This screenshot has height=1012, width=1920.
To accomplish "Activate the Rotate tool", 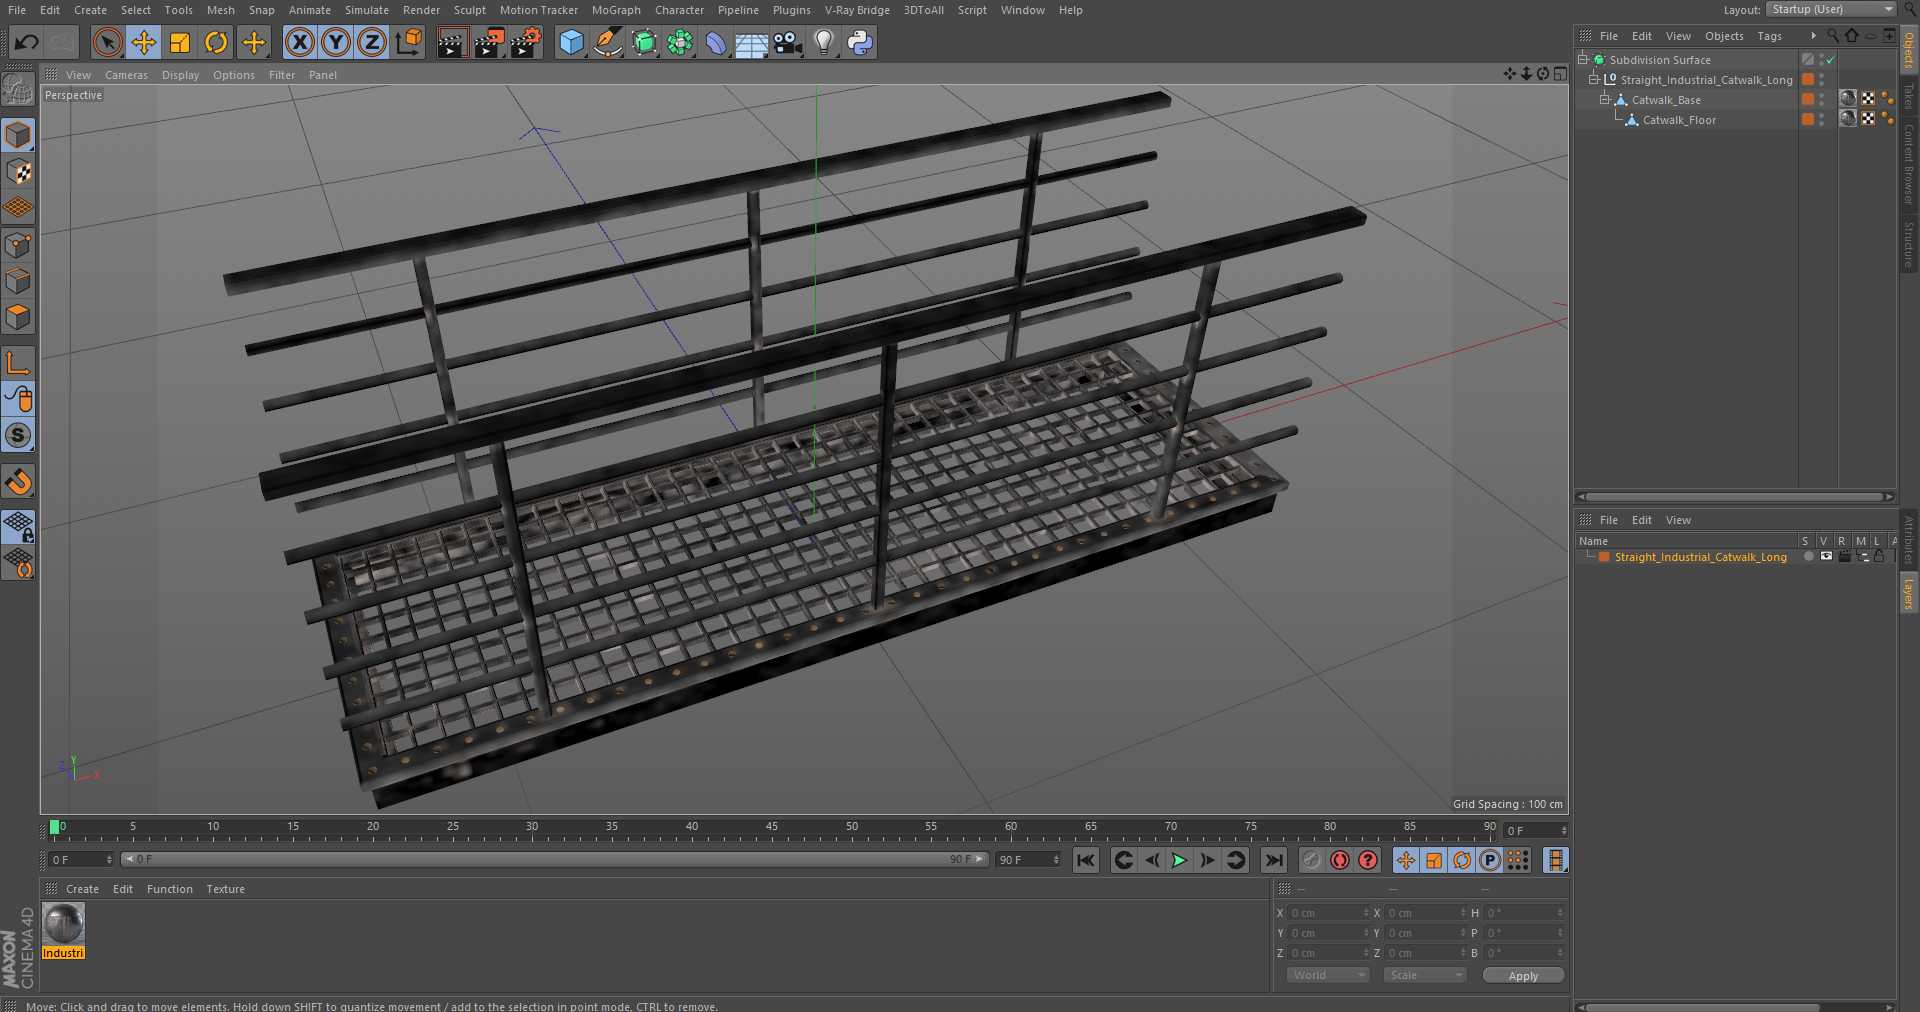I will click(216, 42).
